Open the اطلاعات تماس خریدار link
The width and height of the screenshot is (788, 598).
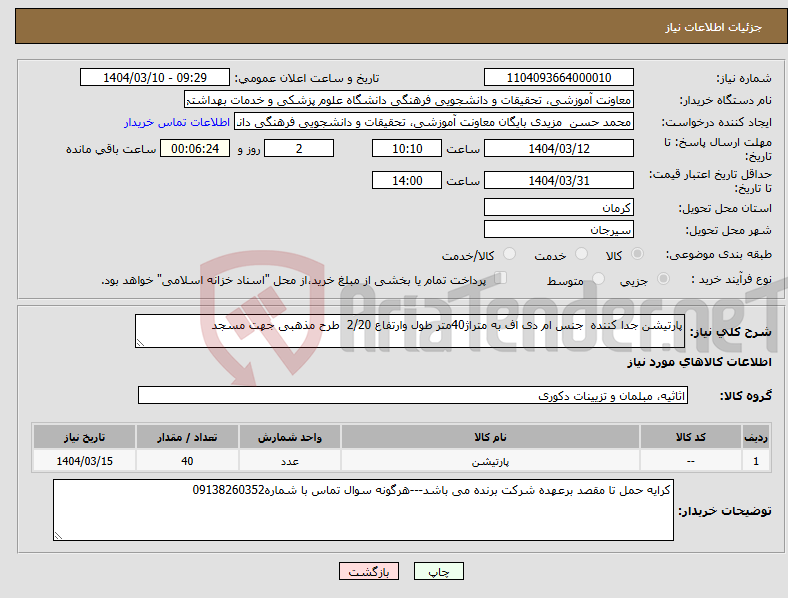[177, 122]
